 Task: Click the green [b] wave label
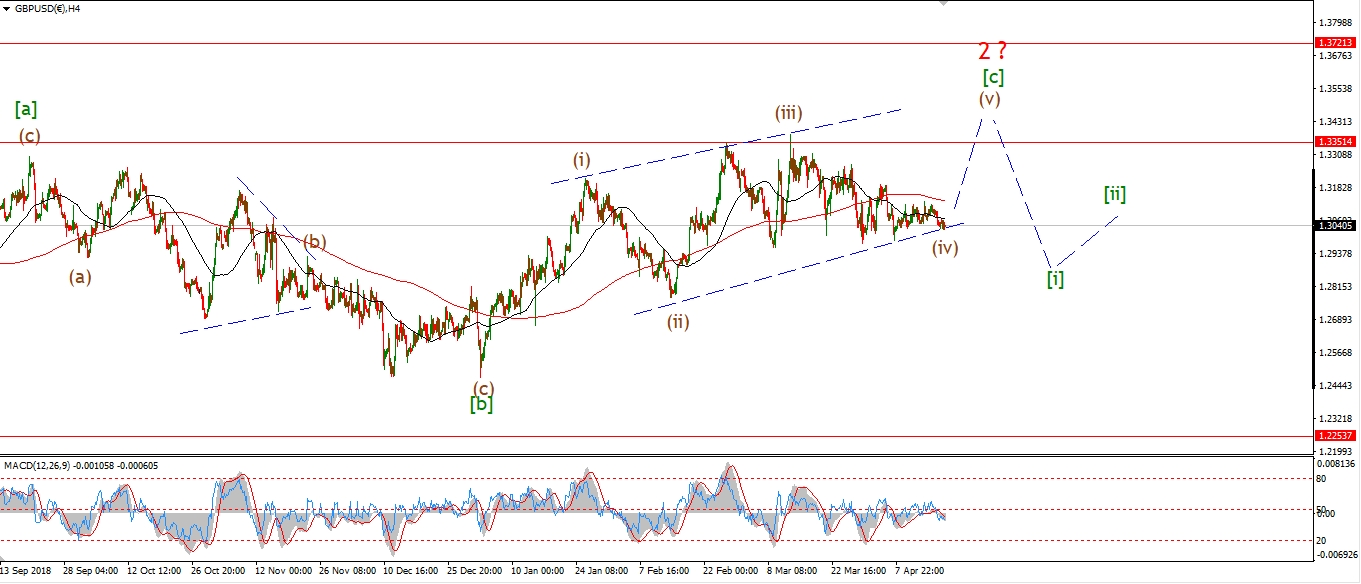coord(482,404)
